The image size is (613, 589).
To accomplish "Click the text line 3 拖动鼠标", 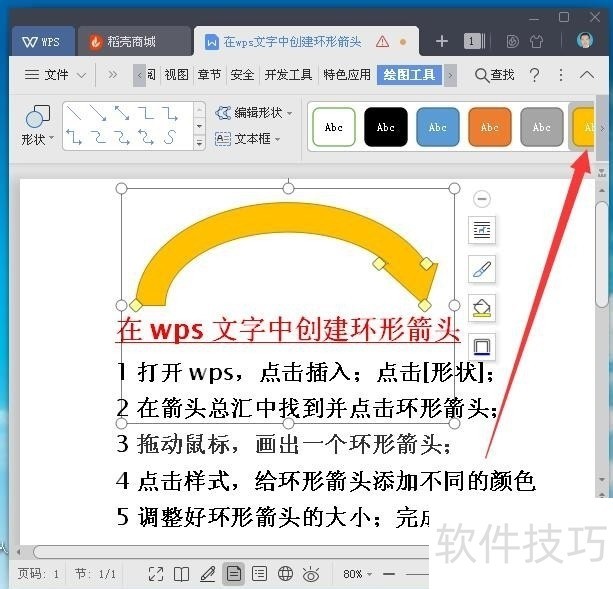I will coord(283,444).
